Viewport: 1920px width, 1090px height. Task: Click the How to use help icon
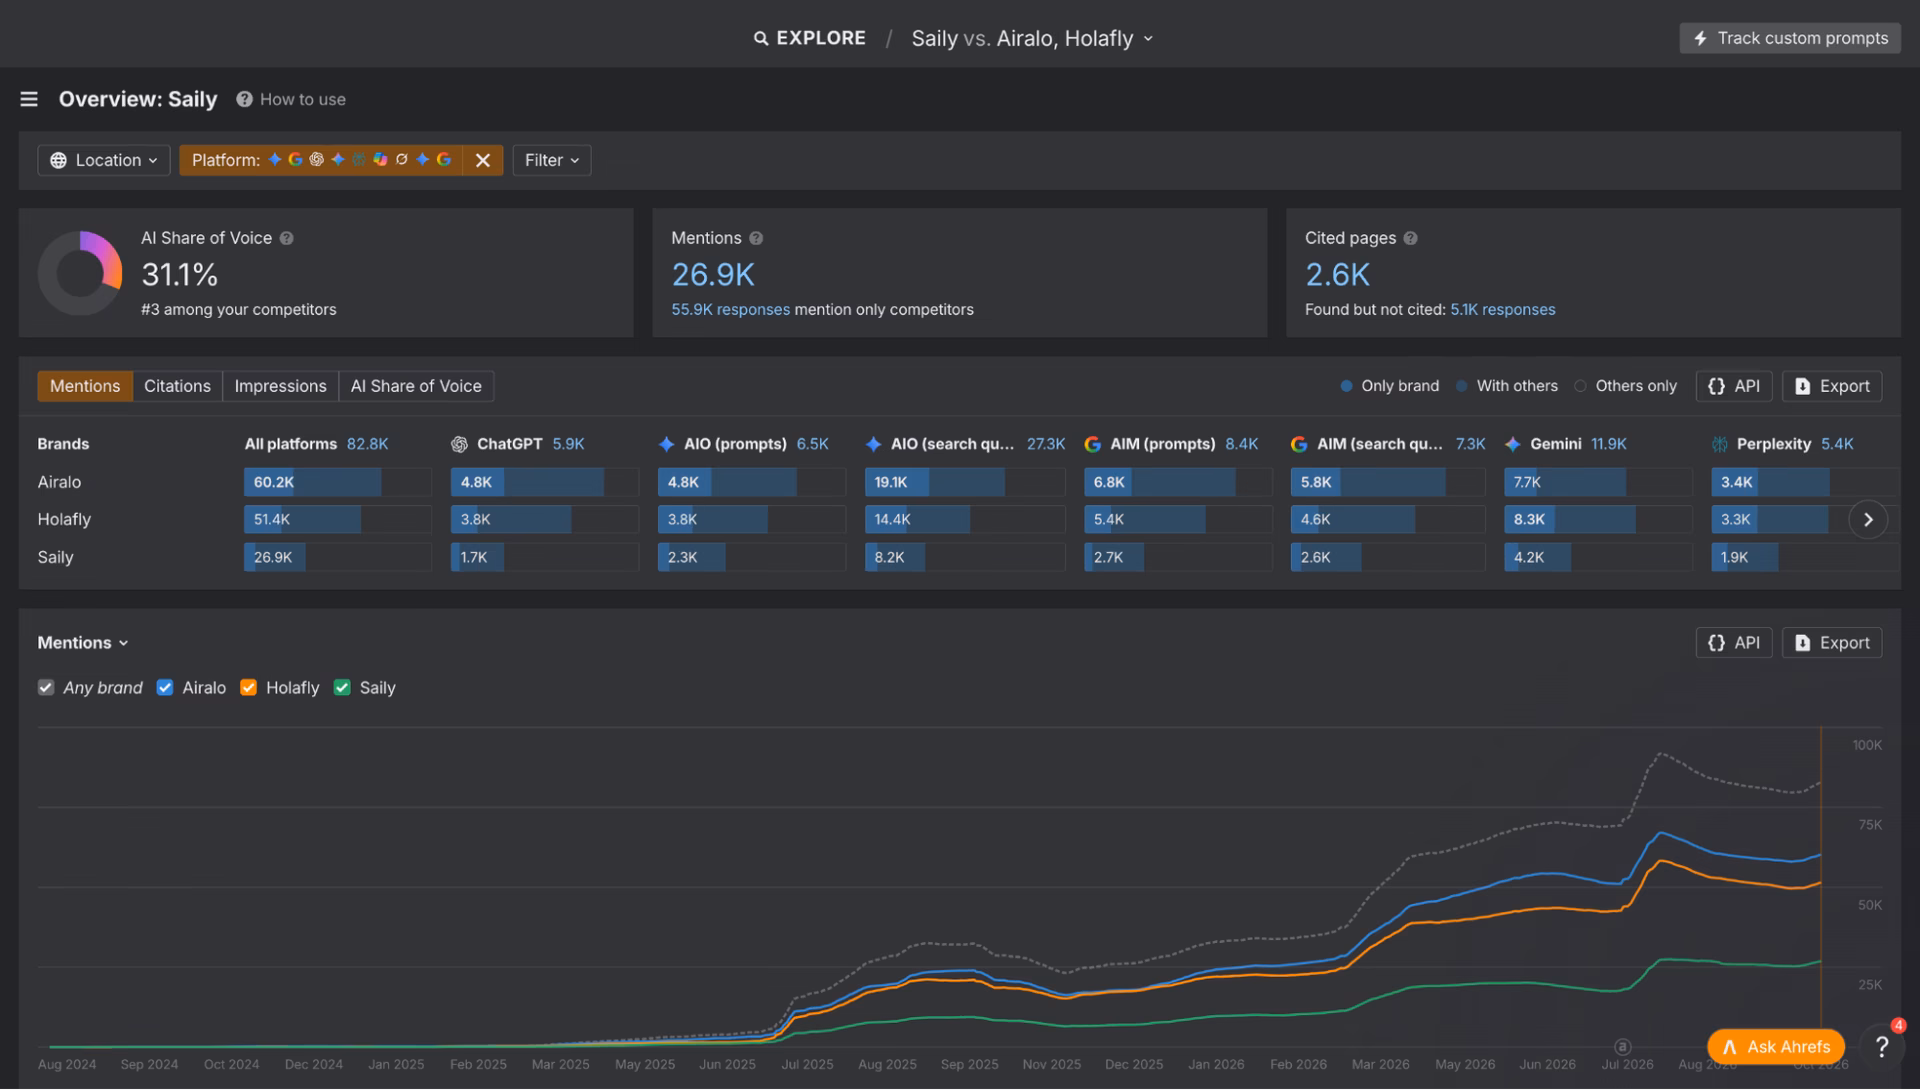tap(244, 99)
